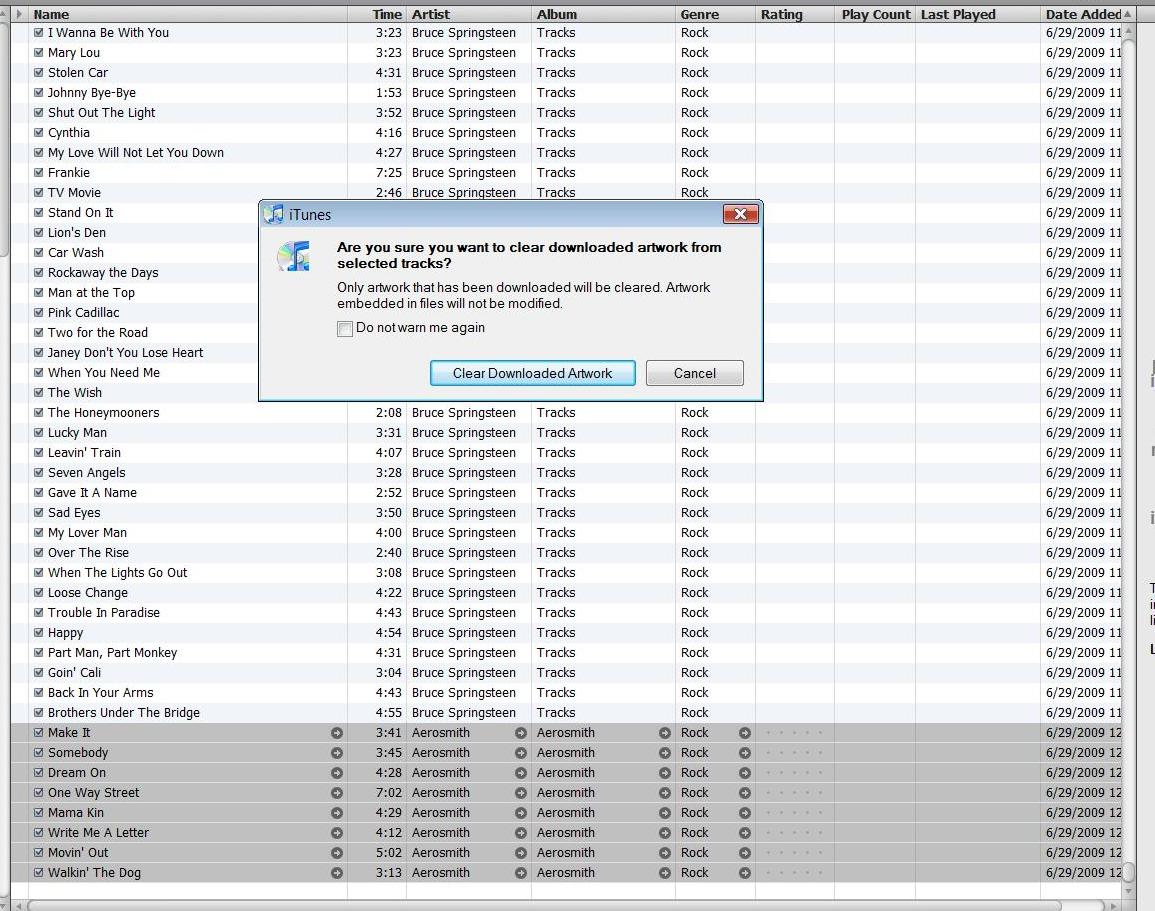Click the genre arrow icon in Dream On row
This screenshot has width=1155, height=911.
[x=745, y=773]
